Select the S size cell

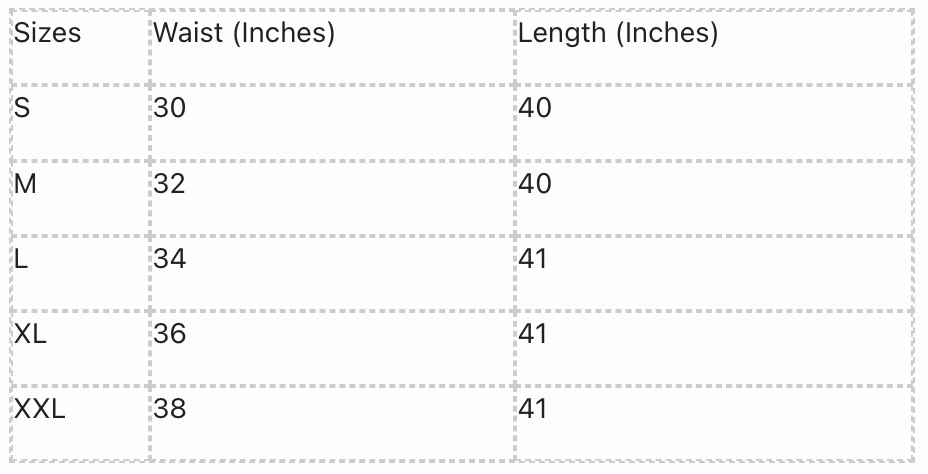coord(22,108)
